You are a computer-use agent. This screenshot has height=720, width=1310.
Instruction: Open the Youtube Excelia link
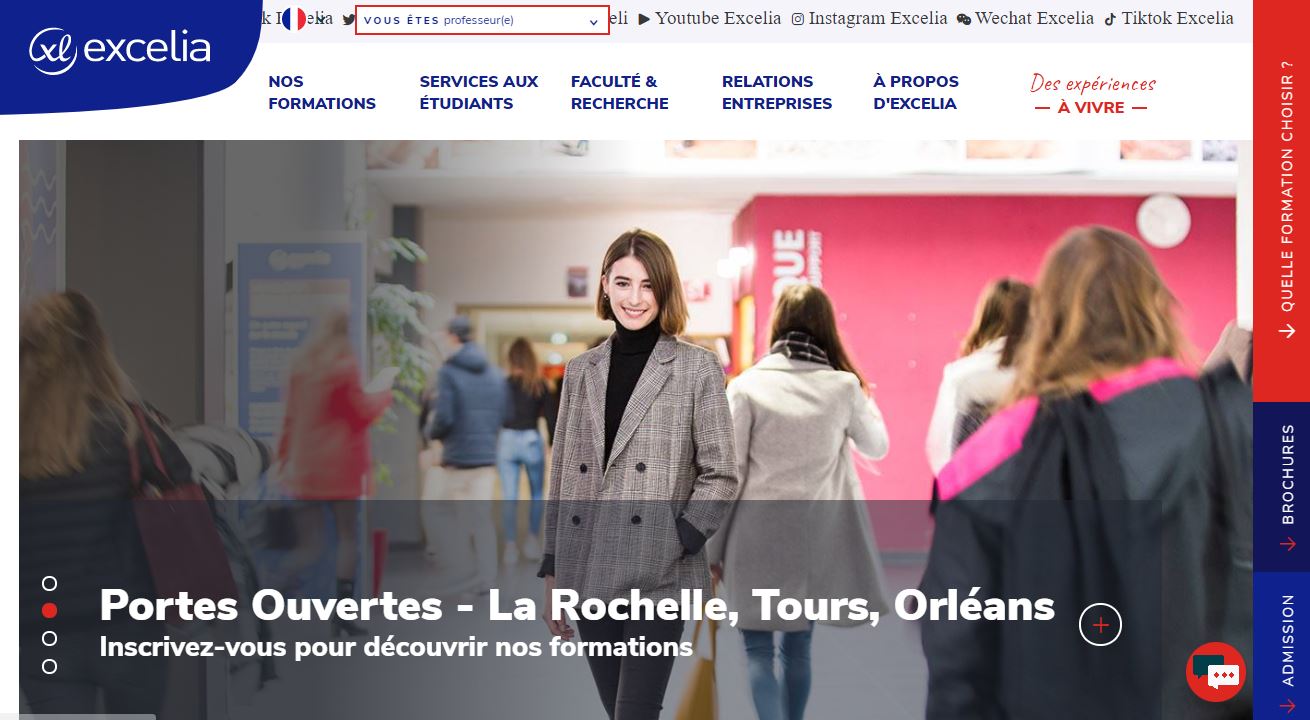pos(709,18)
